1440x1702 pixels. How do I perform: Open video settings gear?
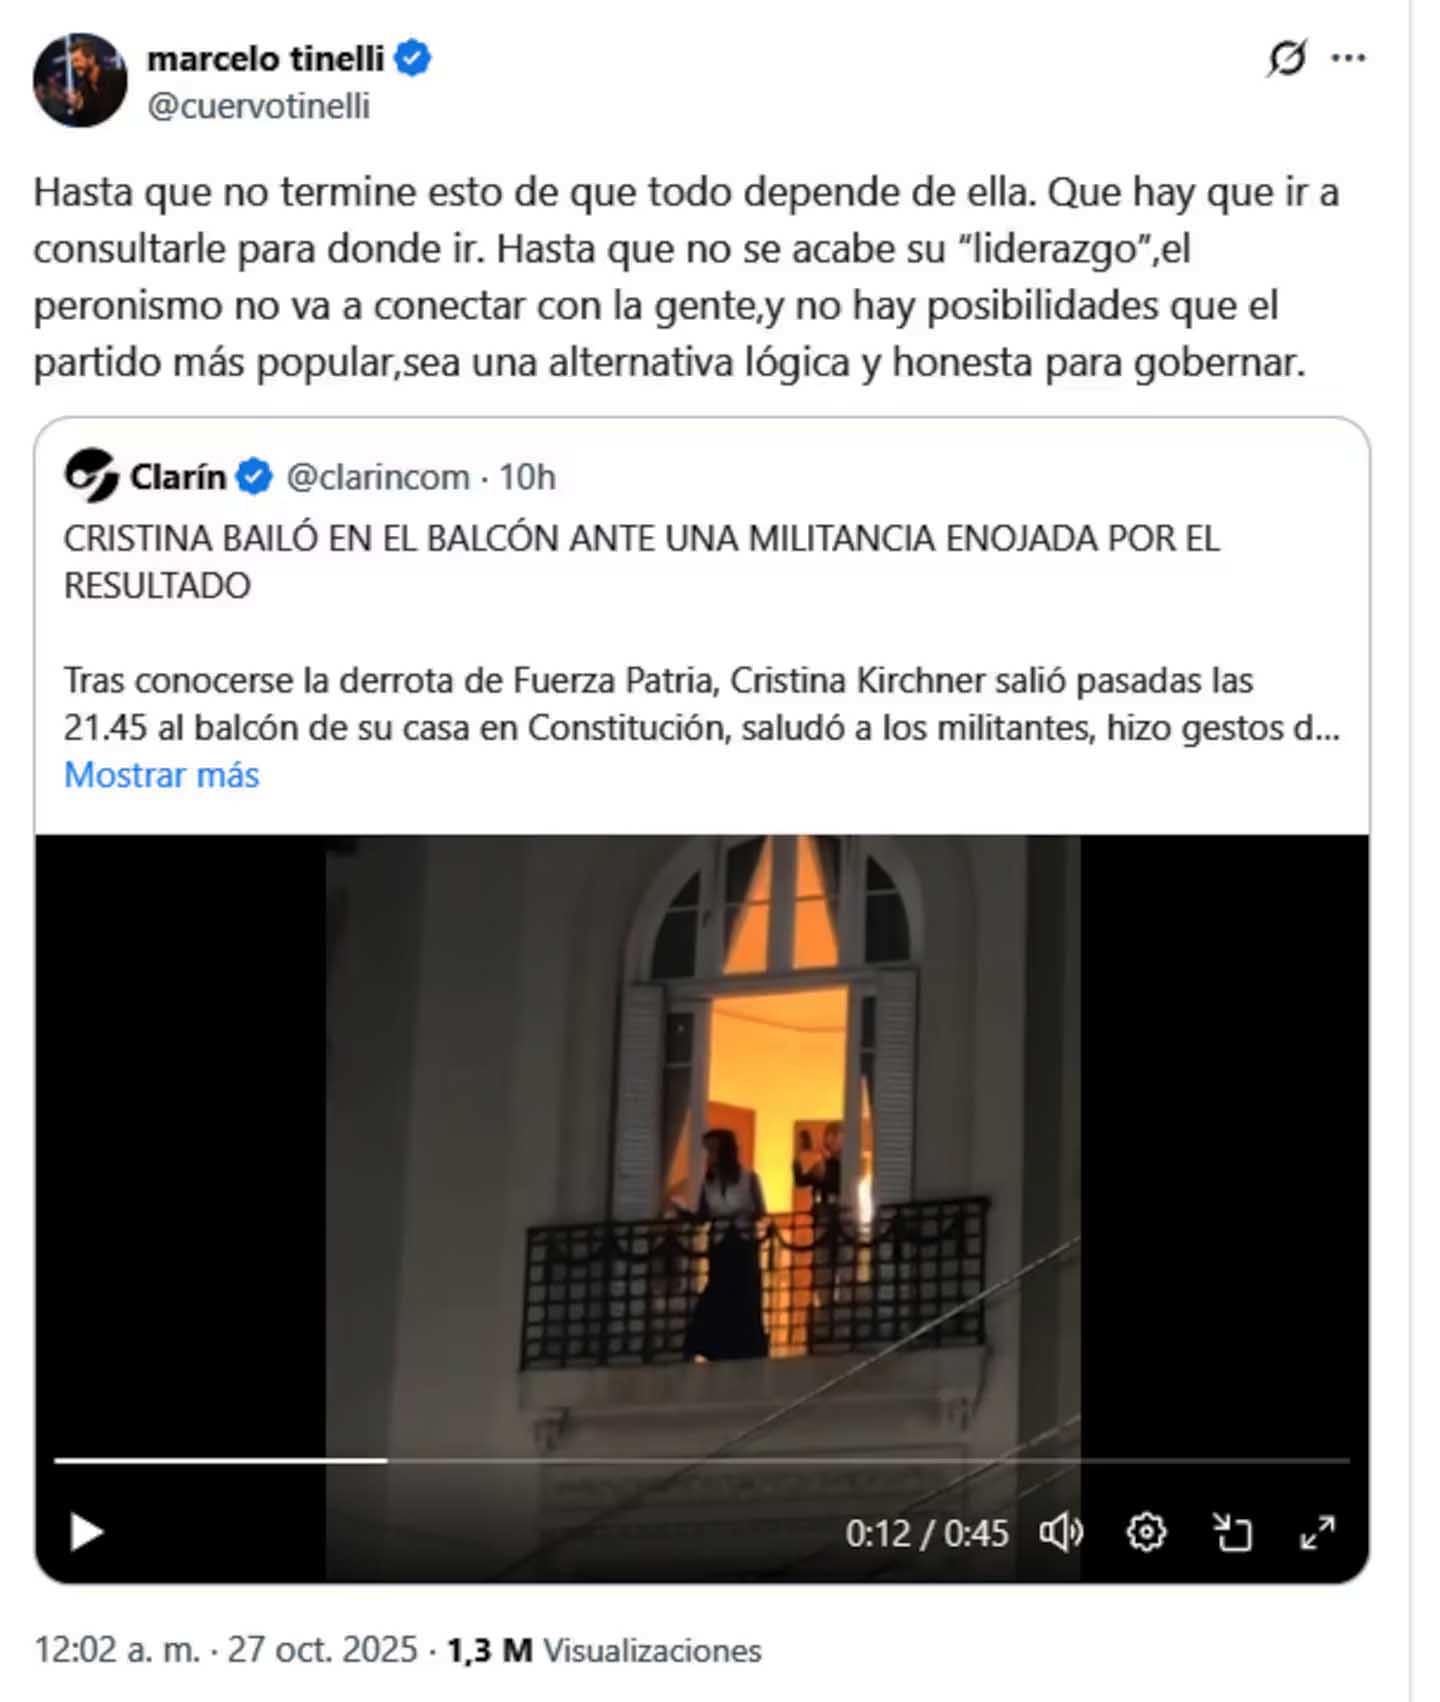(x=1146, y=1532)
